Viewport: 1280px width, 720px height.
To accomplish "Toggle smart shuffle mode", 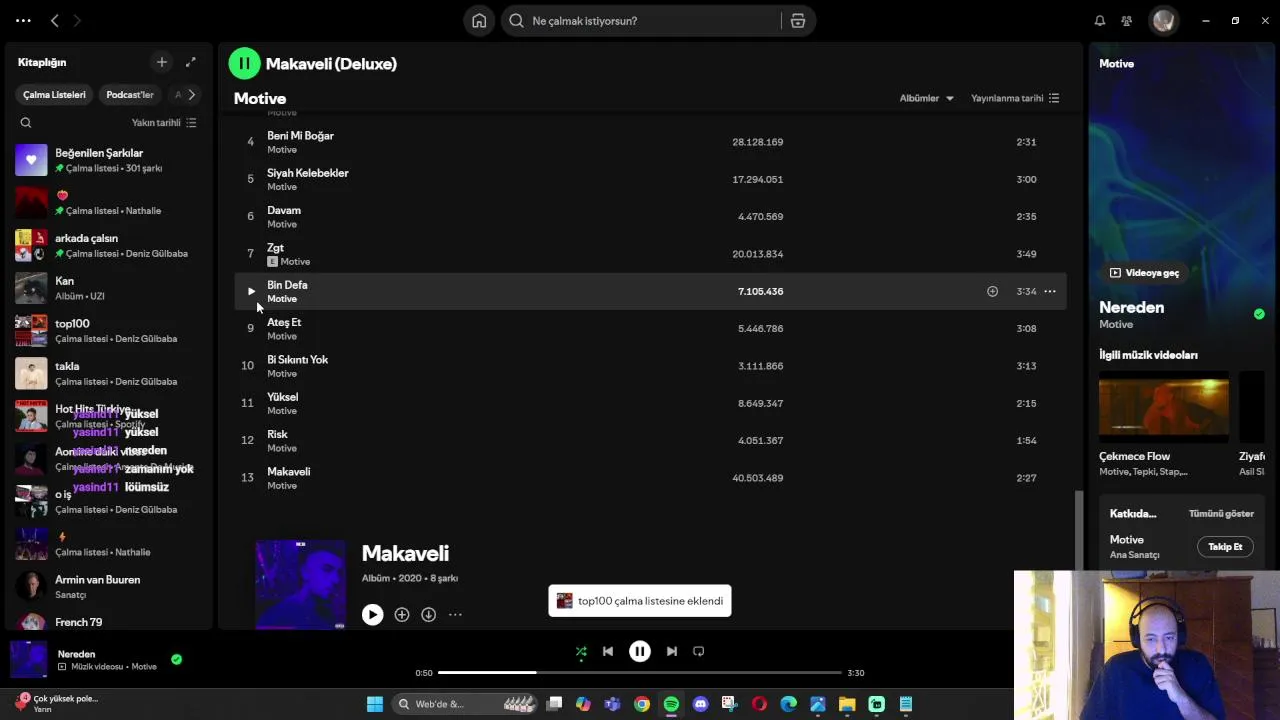I will click(581, 651).
